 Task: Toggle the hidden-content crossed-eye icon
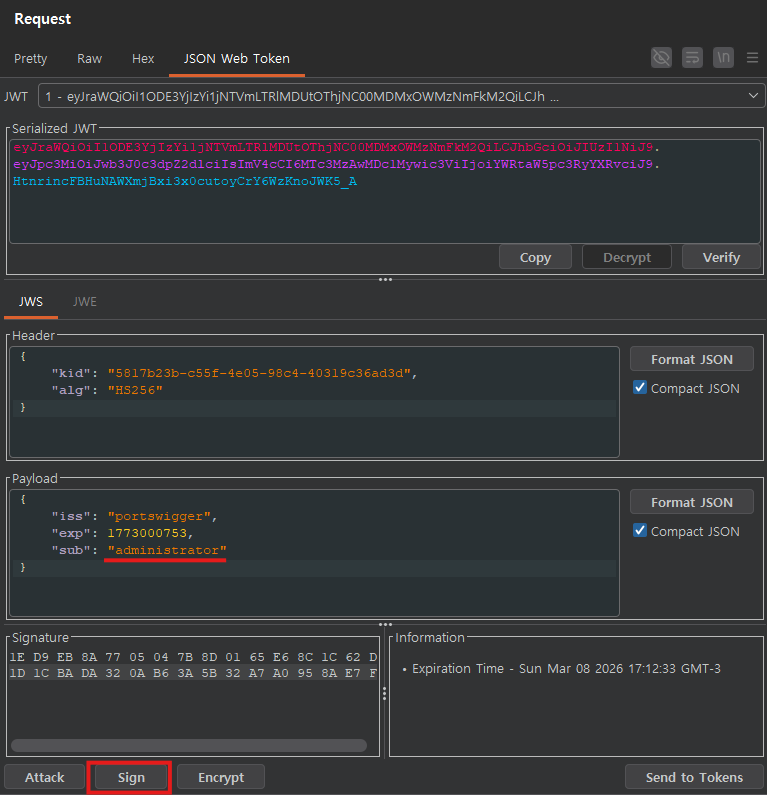click(661, 58)
